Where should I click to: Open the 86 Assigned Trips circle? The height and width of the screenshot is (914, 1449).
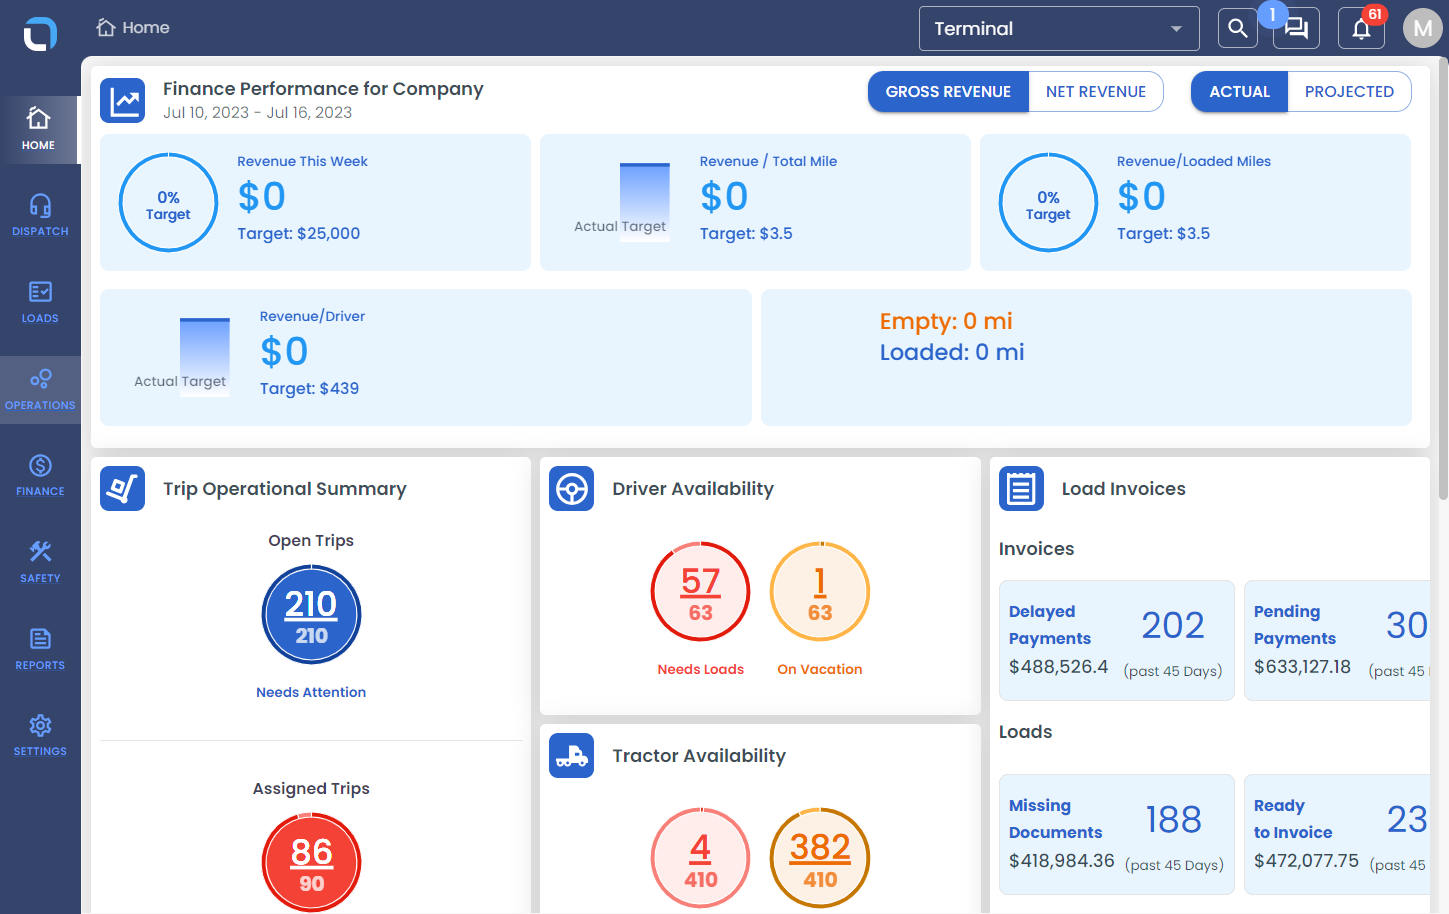[311, 862]
